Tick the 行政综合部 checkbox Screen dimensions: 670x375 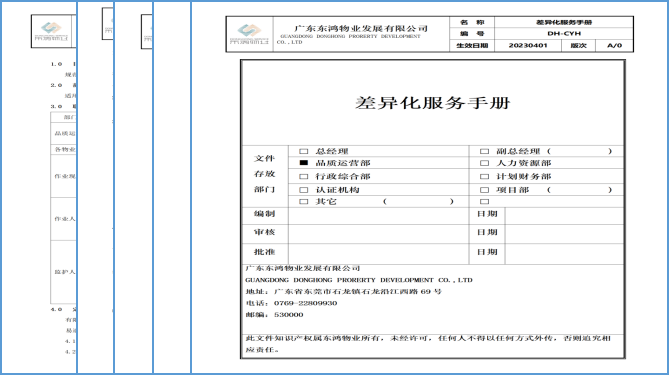point(303,176)
